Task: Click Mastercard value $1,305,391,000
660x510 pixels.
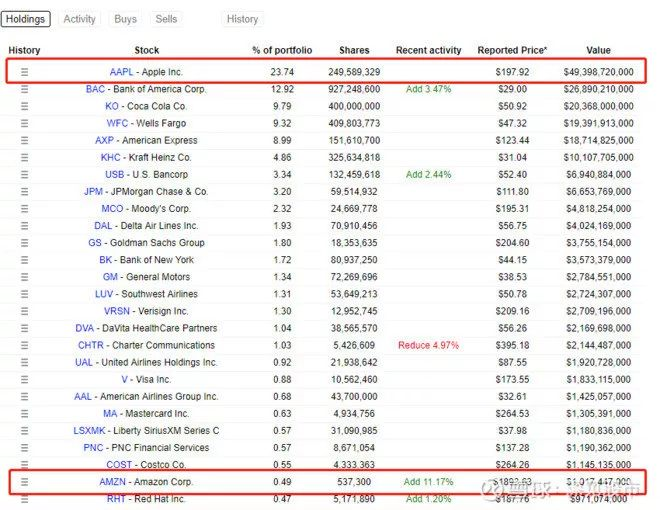Action: (x=598, y=414)
